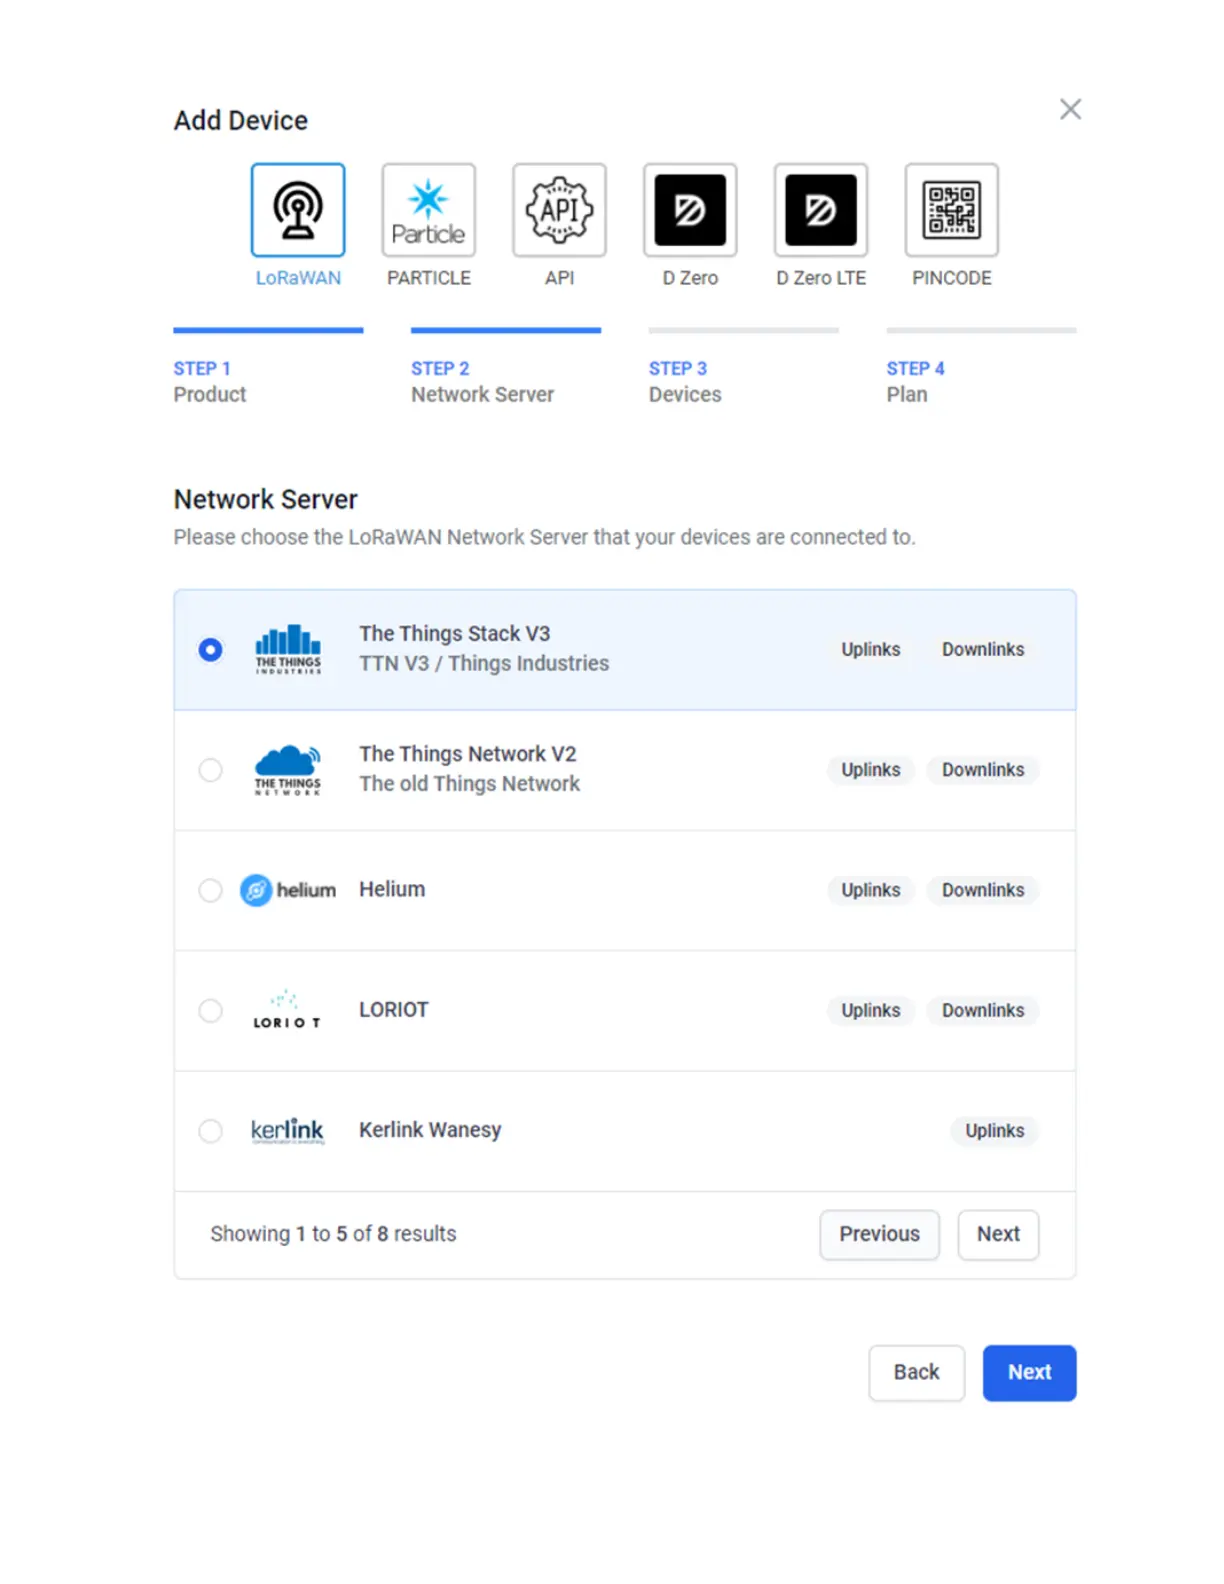Select the Kerlink Wanesy radio button

(210, 1131)
